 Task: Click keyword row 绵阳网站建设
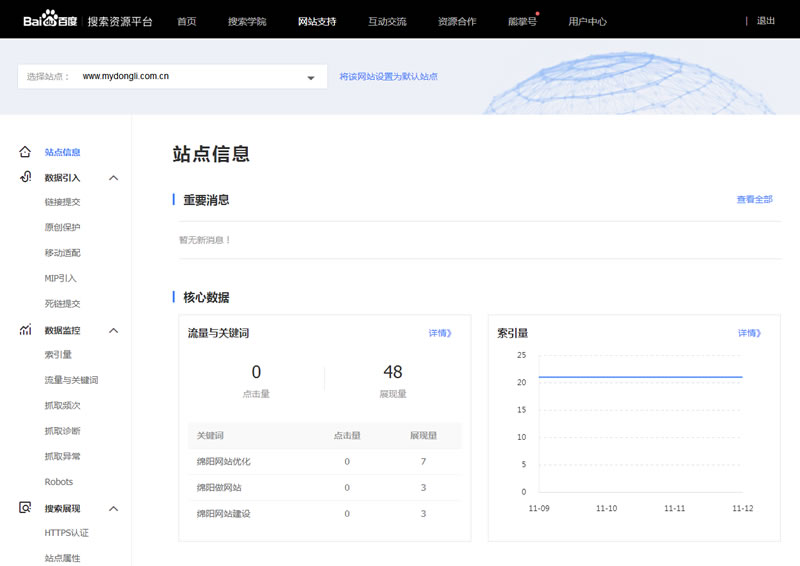[x=324, y=513]
